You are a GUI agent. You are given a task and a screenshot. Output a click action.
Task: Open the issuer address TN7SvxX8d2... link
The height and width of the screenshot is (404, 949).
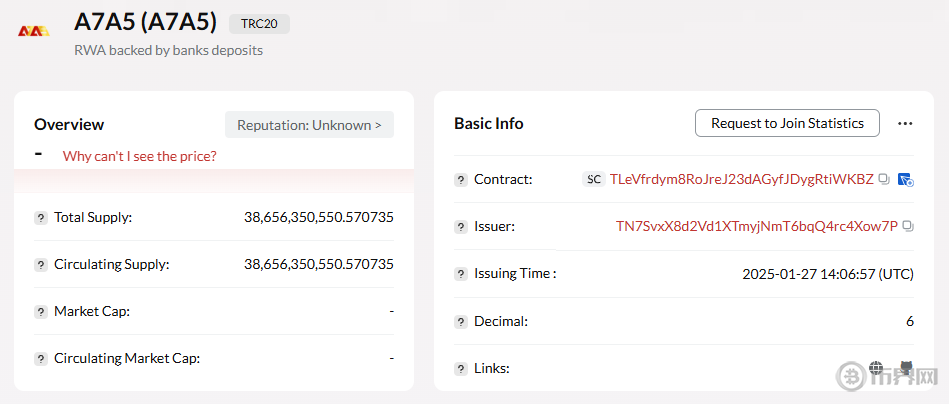756,226
